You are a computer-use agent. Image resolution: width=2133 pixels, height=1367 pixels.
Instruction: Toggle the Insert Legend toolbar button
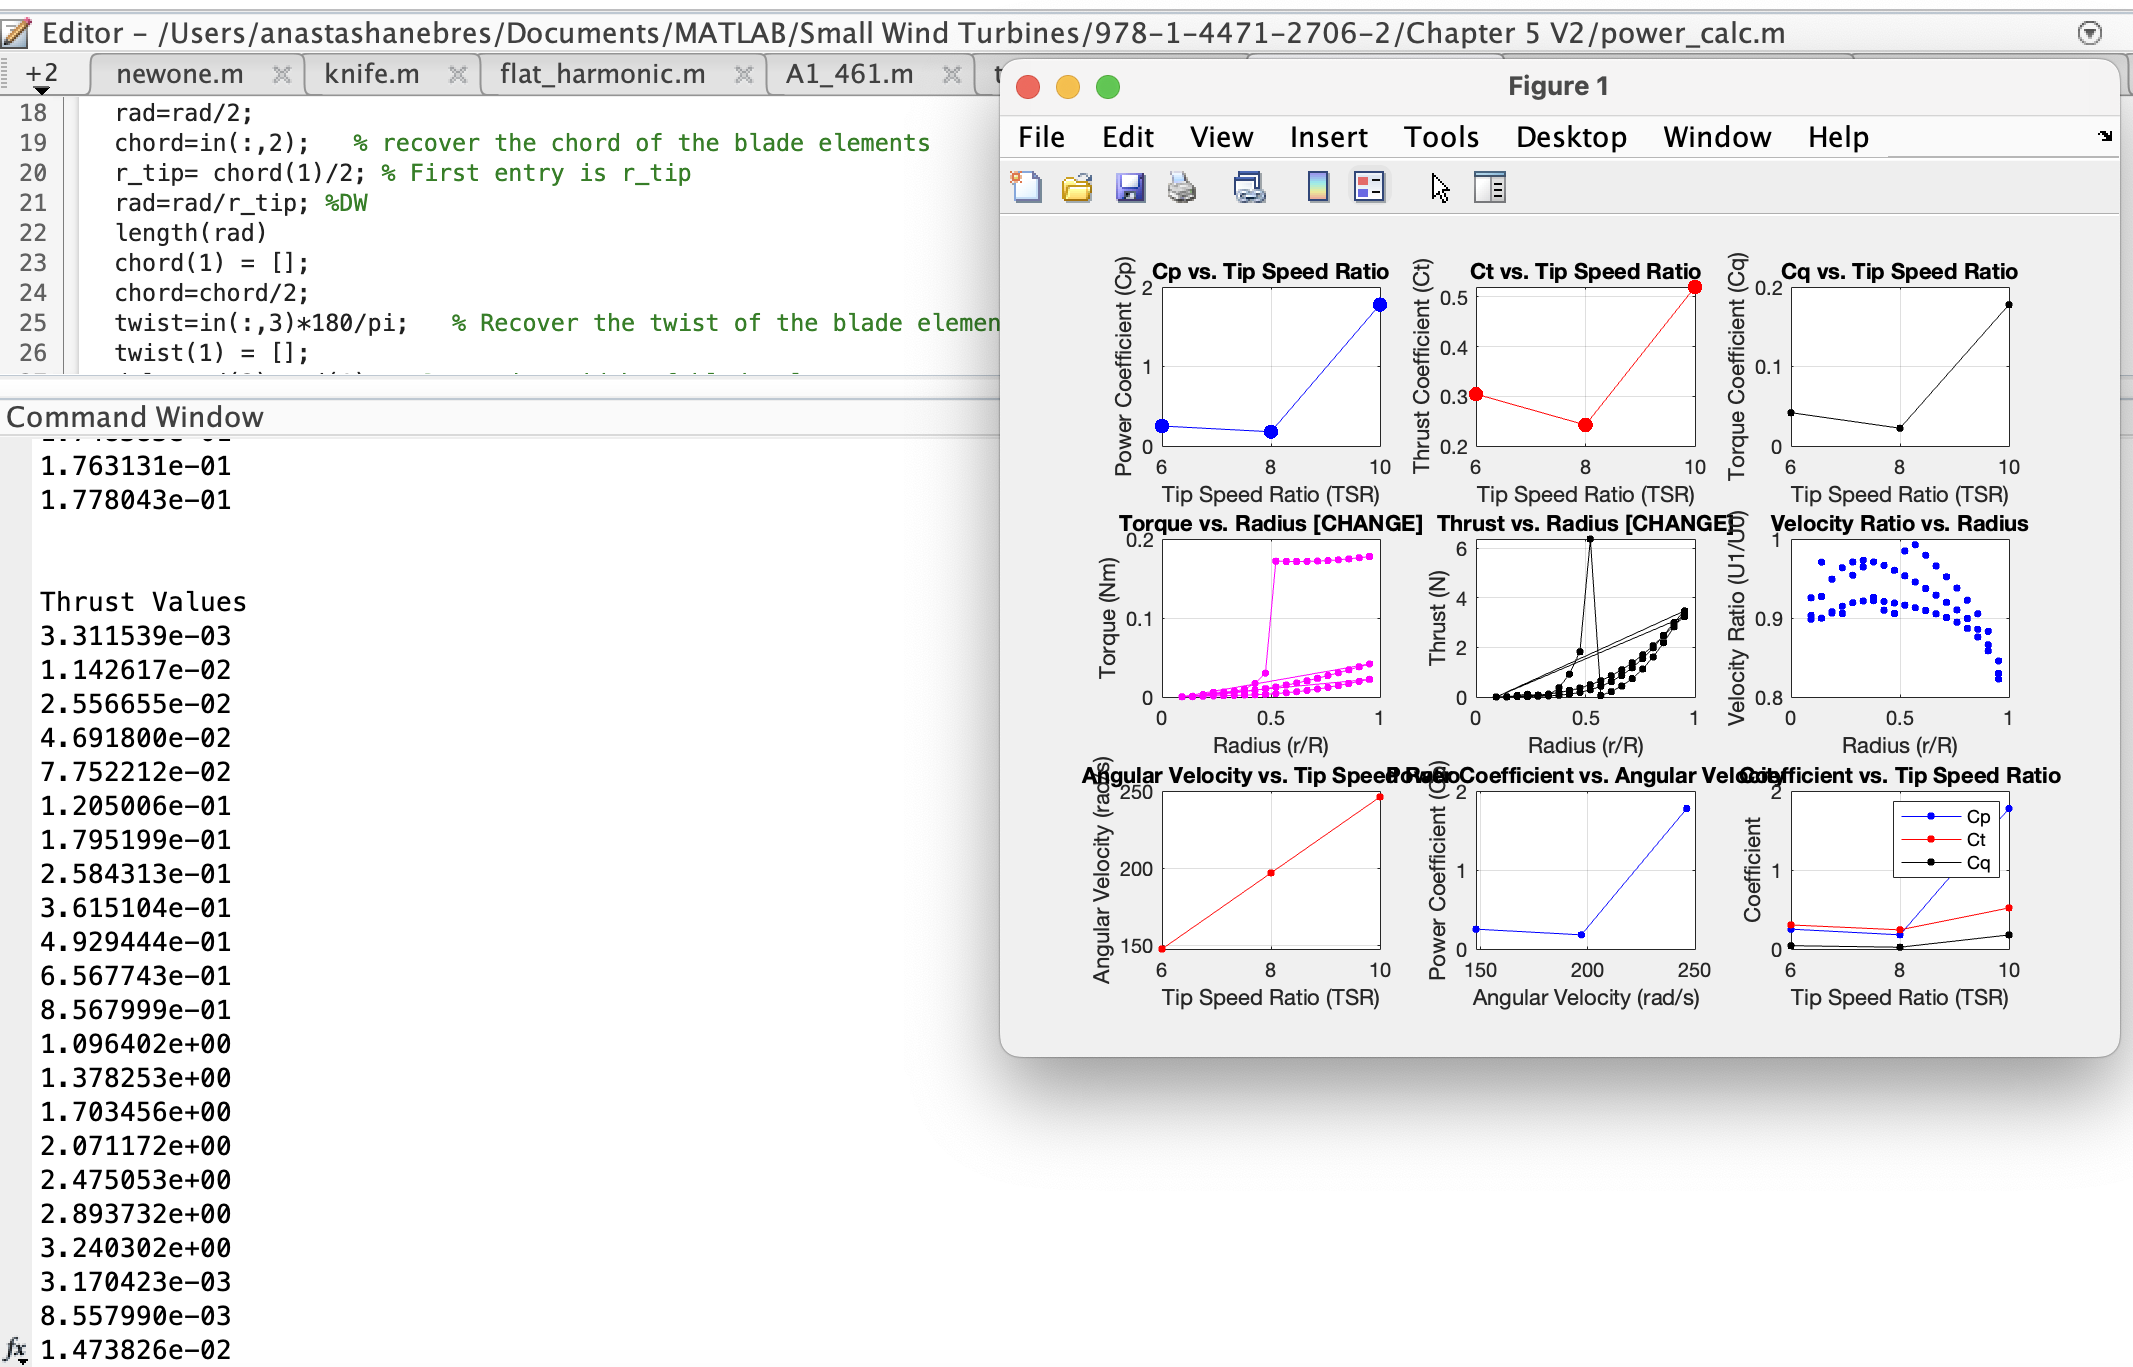click(1369, 187)
